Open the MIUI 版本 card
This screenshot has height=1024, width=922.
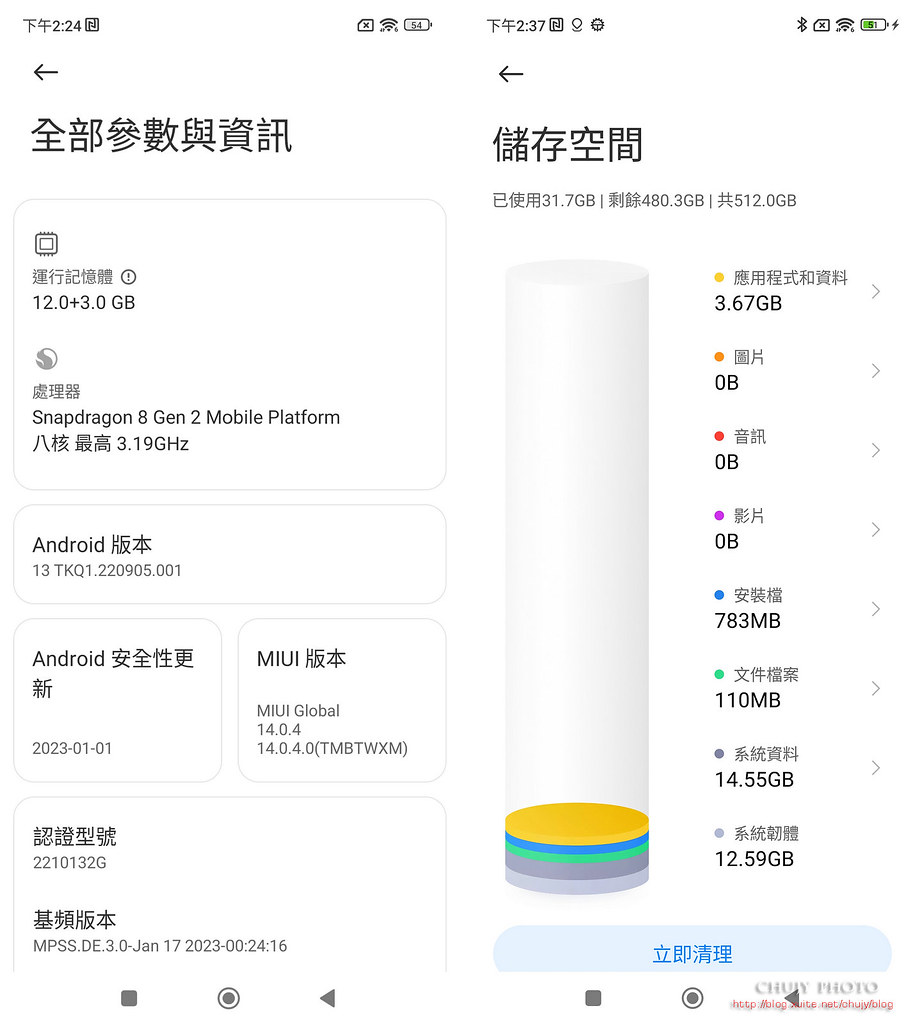pyautogui.click(x=342, y=700)
